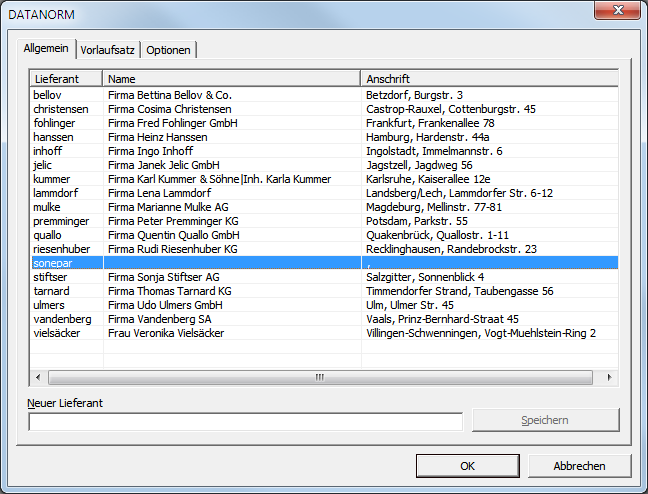Open the Optionen tab
The width and height of the screenshot is (648, 494).
[x=168, y=50]
